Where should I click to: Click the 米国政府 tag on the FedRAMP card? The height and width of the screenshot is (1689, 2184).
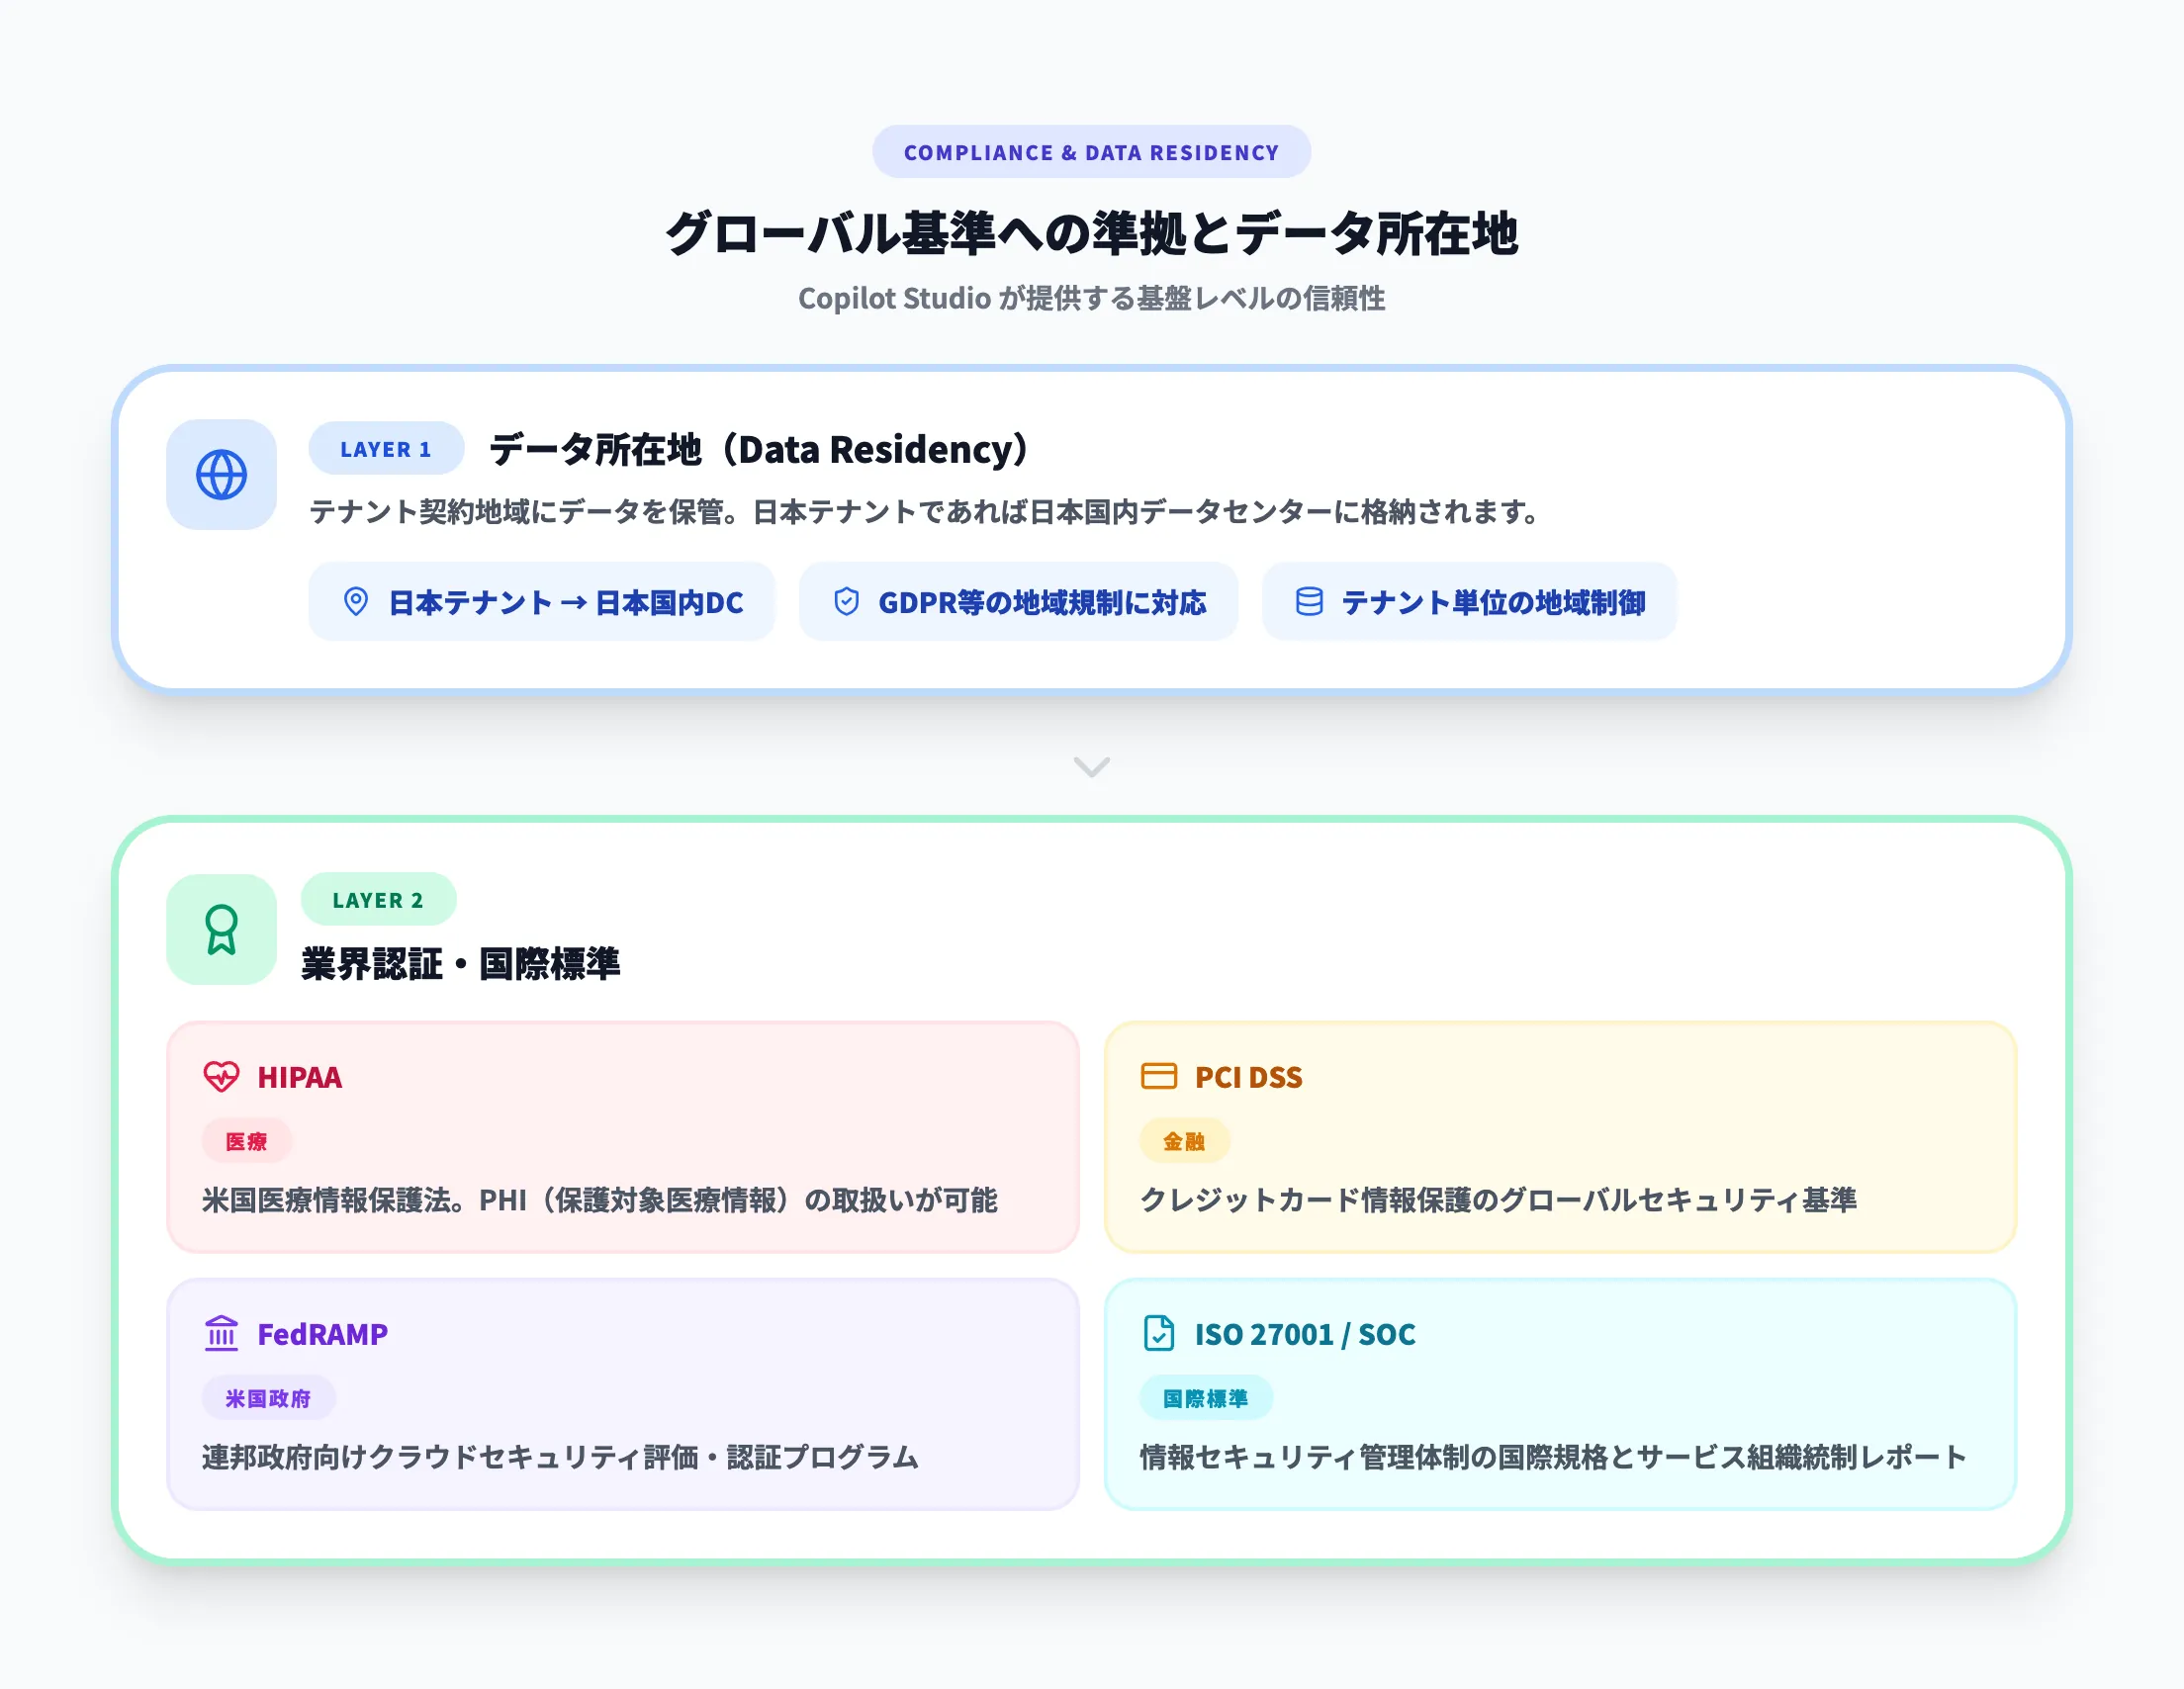(269, 1396)
